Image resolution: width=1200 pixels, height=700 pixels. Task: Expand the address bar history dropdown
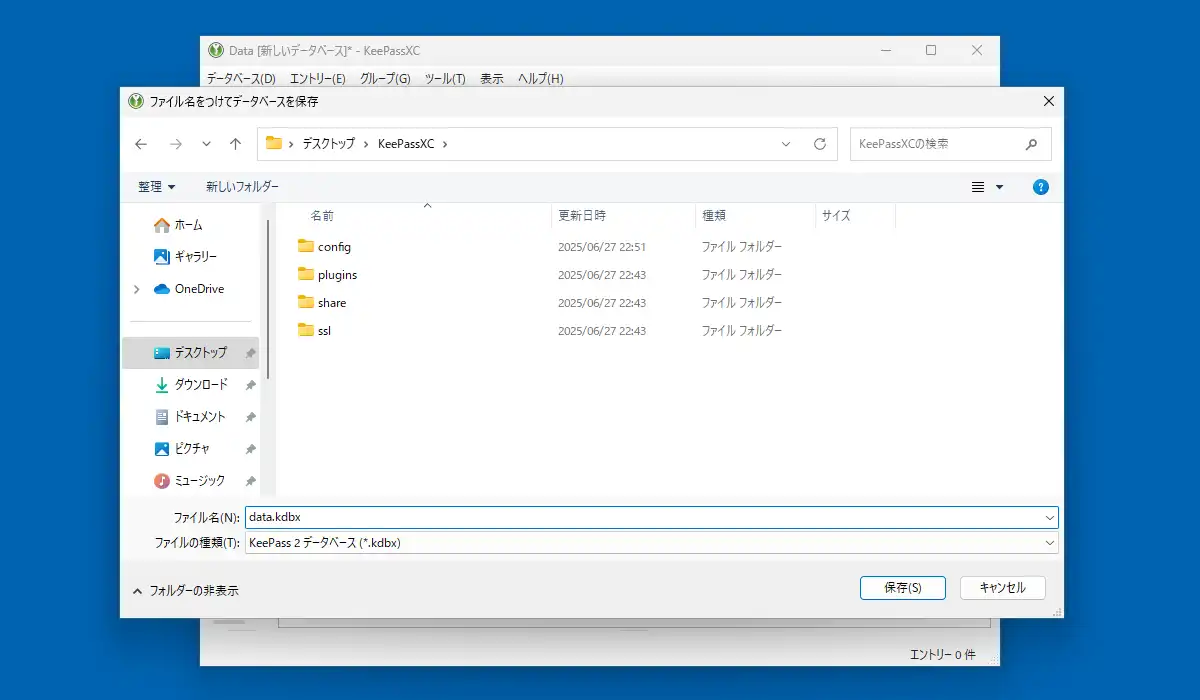(786, 144)
